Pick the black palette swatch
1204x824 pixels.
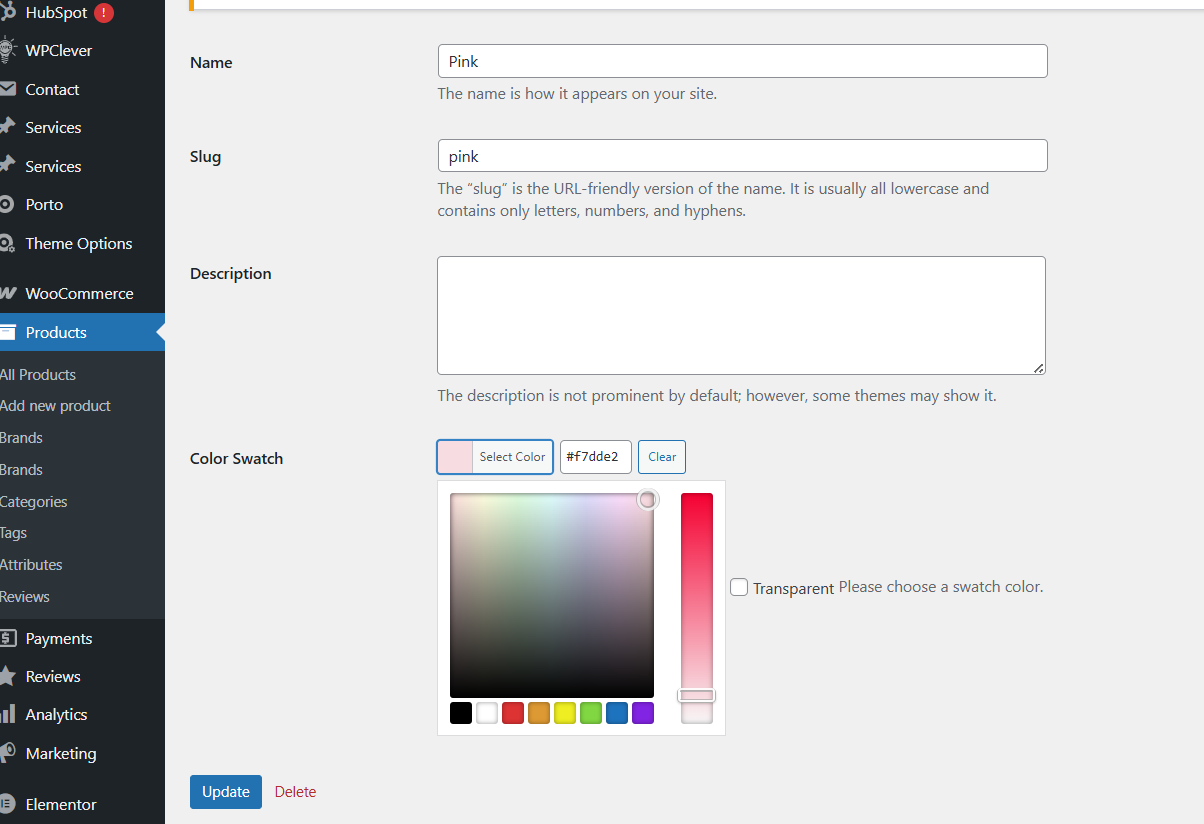pyautogui.click(x=461, y=713)
